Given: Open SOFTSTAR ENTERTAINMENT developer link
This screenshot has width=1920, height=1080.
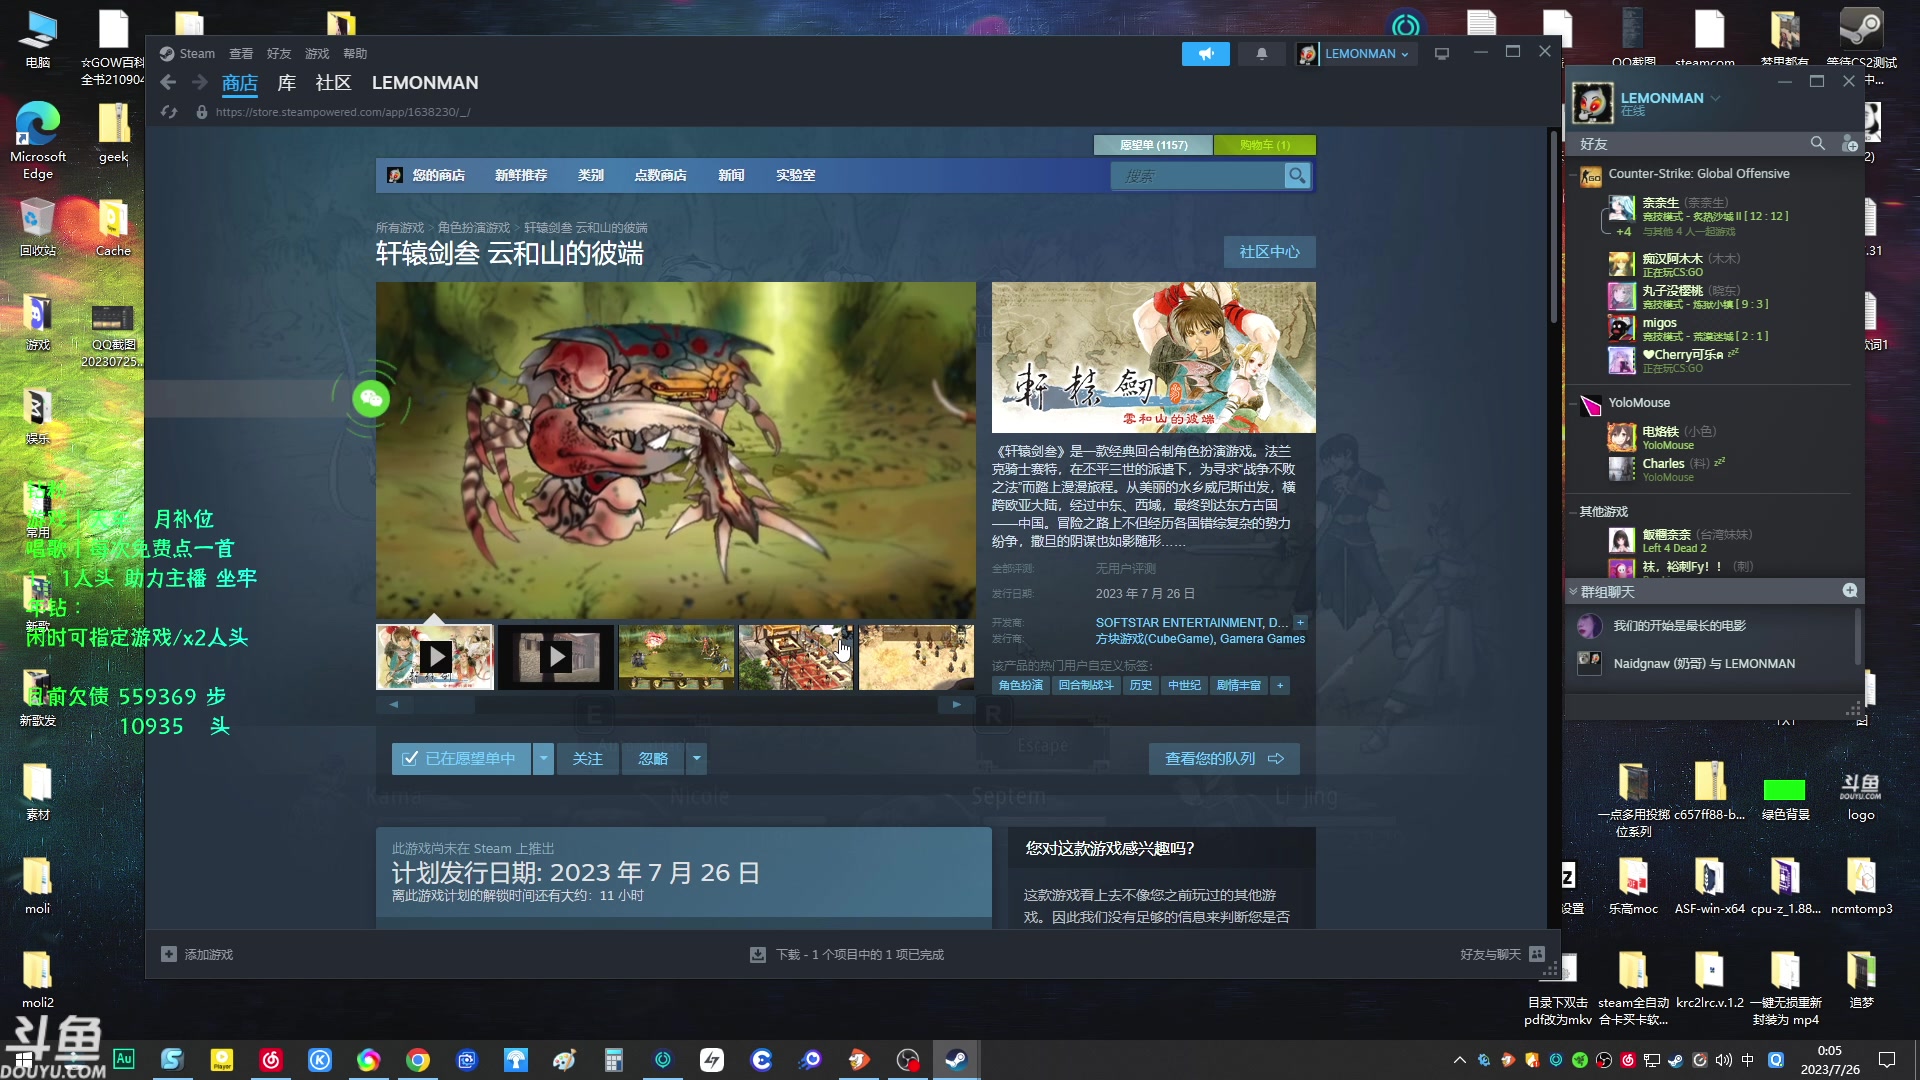Looking at the screenshot, I should [1192, 622].
